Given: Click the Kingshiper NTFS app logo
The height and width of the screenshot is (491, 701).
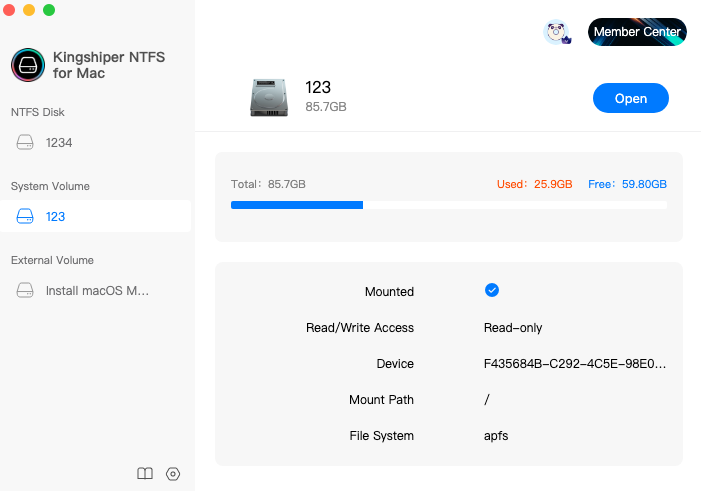Looking at the screenshot, I should point(28,65).
